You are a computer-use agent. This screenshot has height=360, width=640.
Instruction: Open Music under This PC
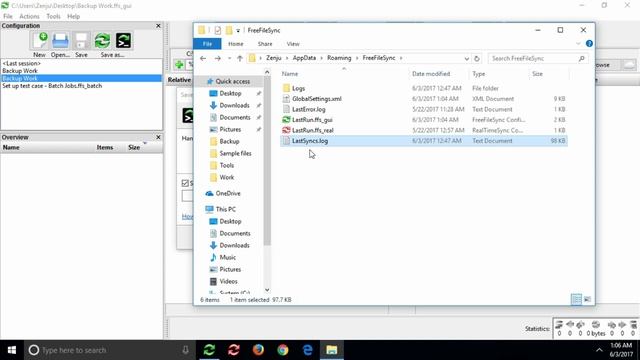pyautogui.click(x=227, y=258)
